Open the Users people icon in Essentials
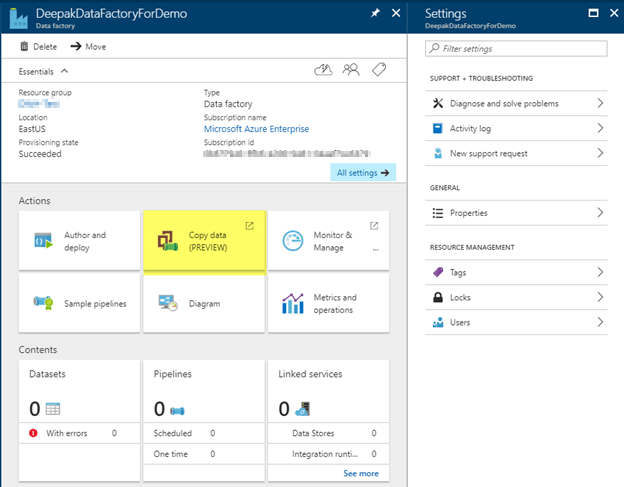The width and height of the screenshot is (624, 487). pos(351,70)
